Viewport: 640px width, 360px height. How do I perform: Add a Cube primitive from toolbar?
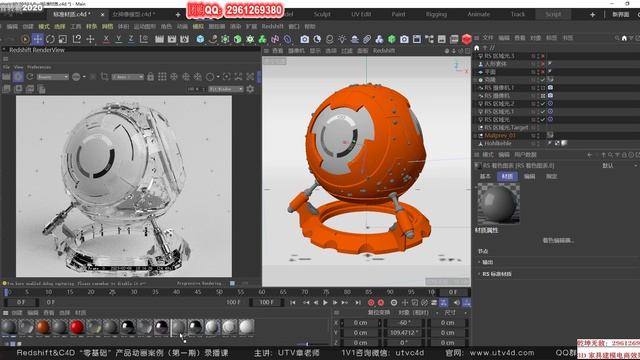click(x=200, y=39)
